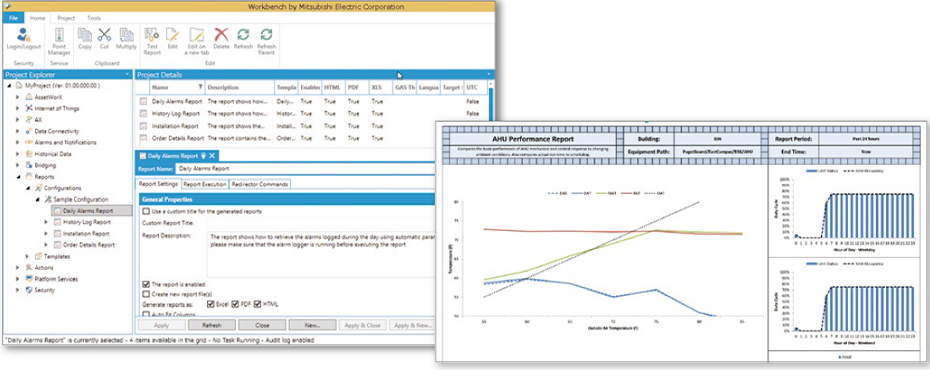
Task: Expand the Templates tree node
Action: click(x=27, y=256)
